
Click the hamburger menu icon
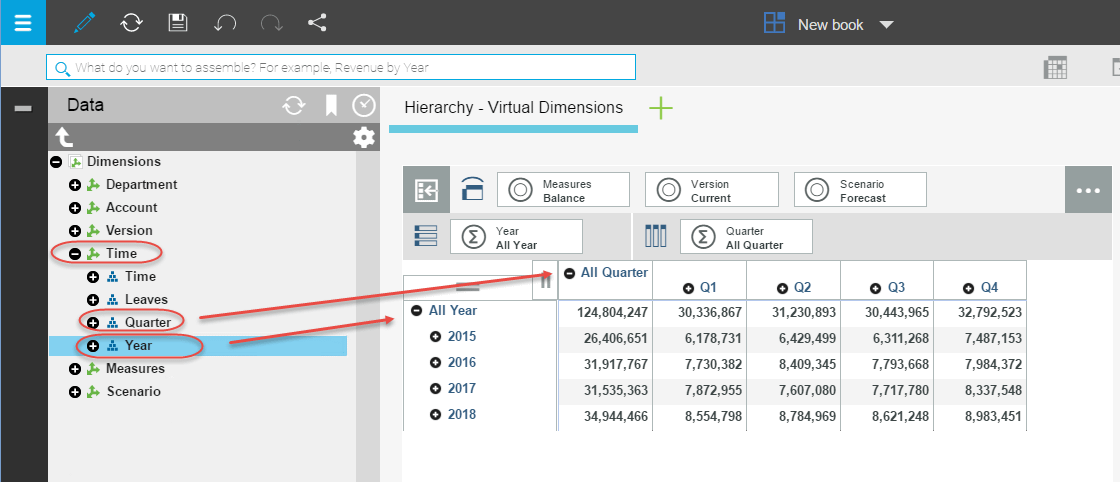[22, 22]
